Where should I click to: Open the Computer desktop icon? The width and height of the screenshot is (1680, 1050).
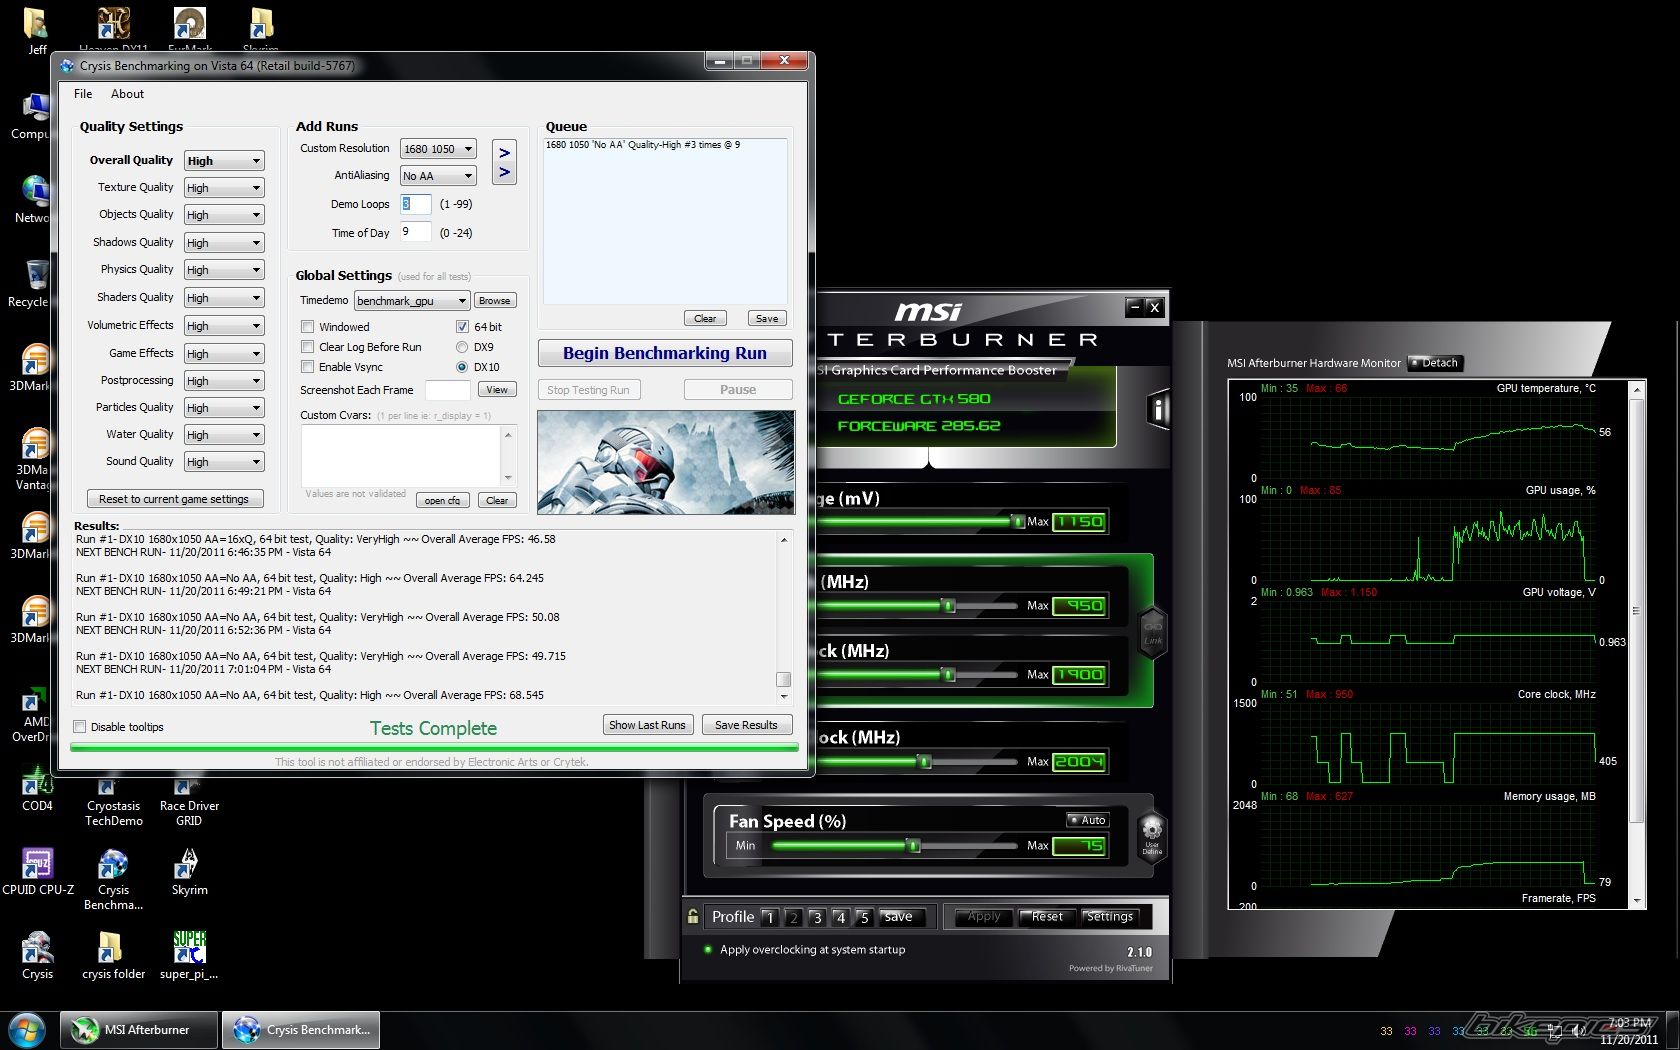[31, 115]
